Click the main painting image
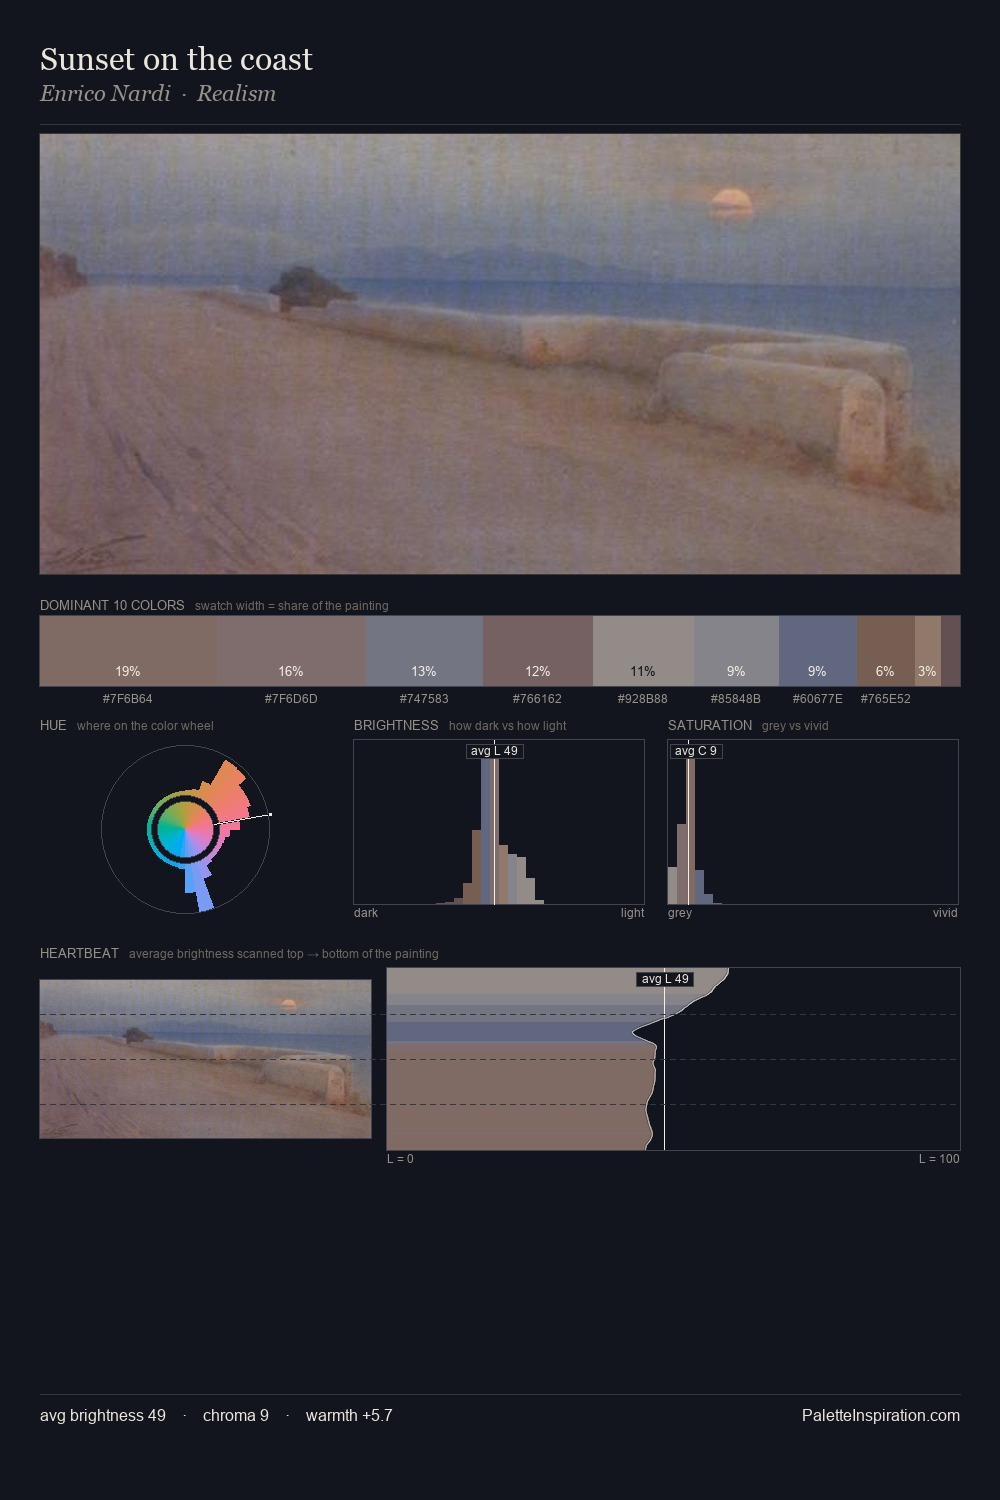 (500, 354)
